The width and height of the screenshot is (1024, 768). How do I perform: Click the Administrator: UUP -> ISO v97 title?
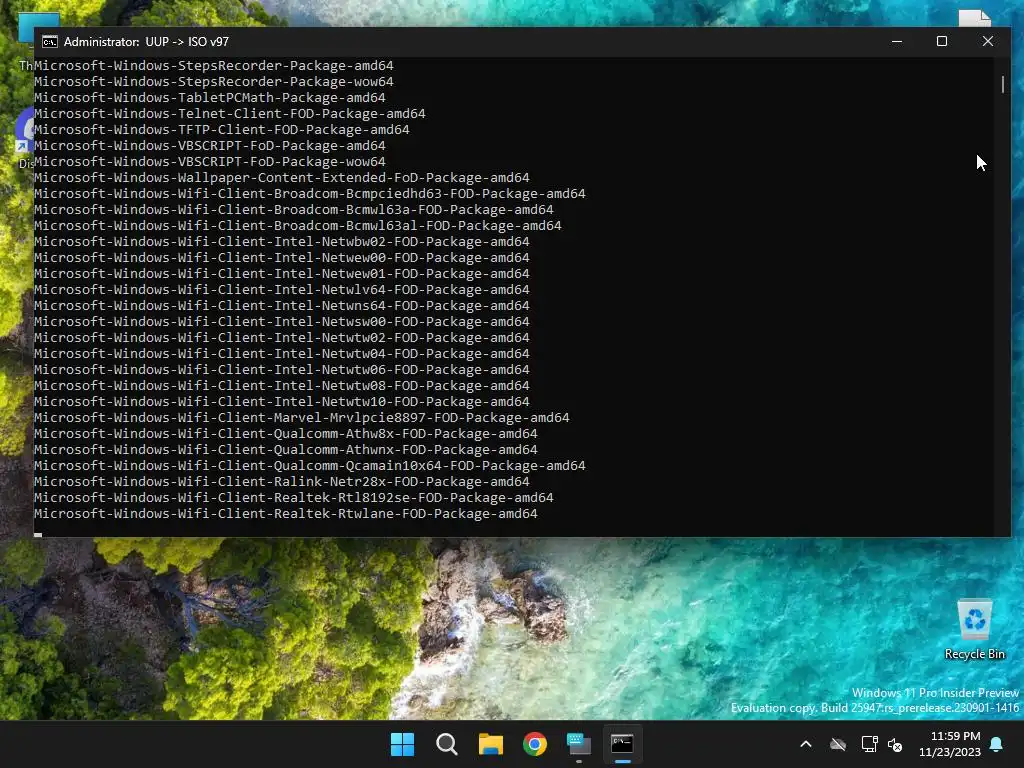[146, 42]
